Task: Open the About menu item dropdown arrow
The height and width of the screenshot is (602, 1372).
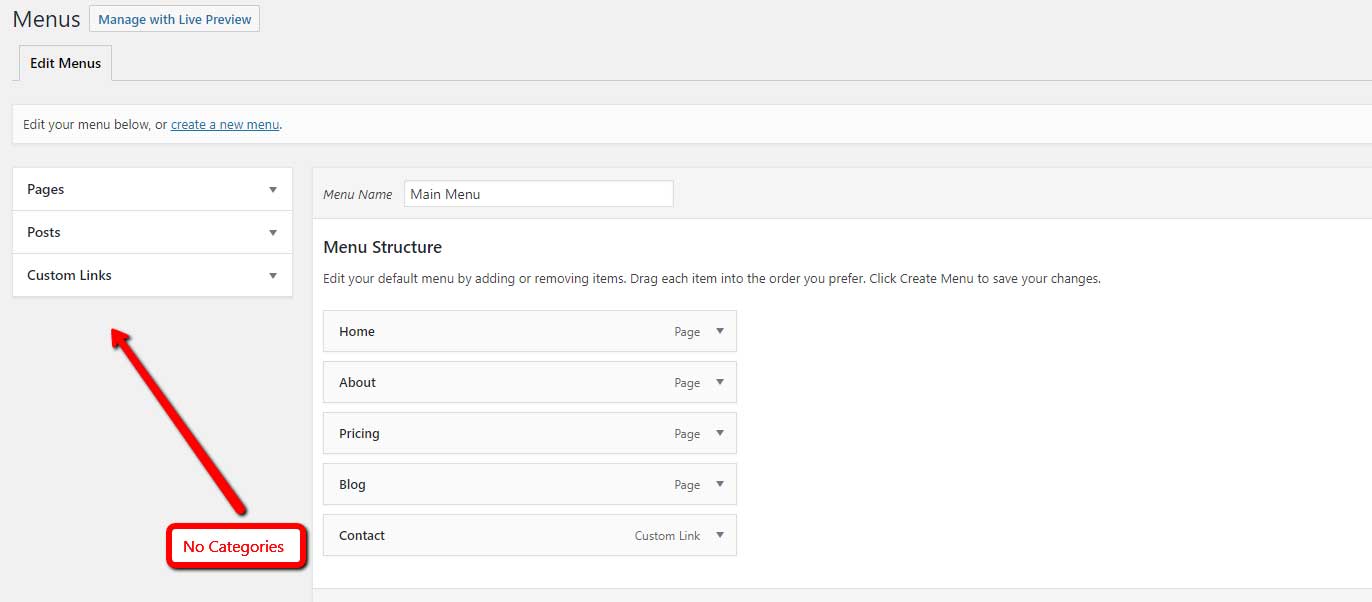Action: click(x=719, y=382)
